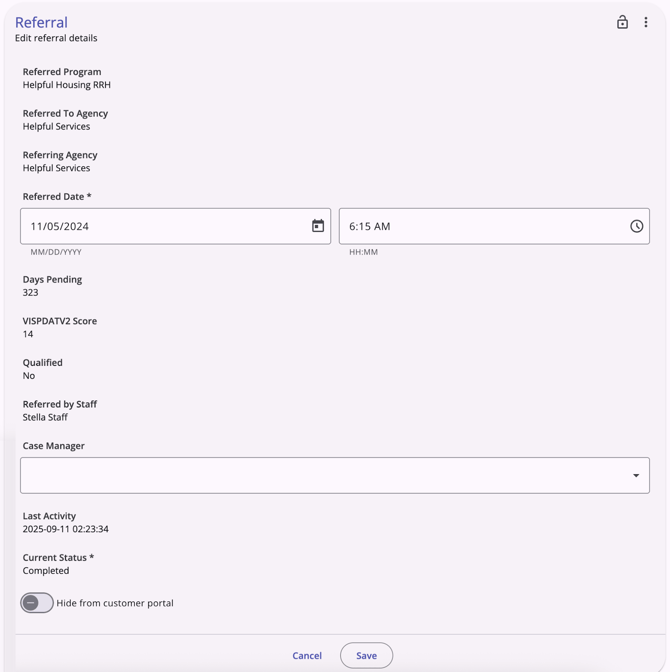
Task: Select the Helpful Housing RRH program text
Action: pyautogui.click(x=67, y=85)
